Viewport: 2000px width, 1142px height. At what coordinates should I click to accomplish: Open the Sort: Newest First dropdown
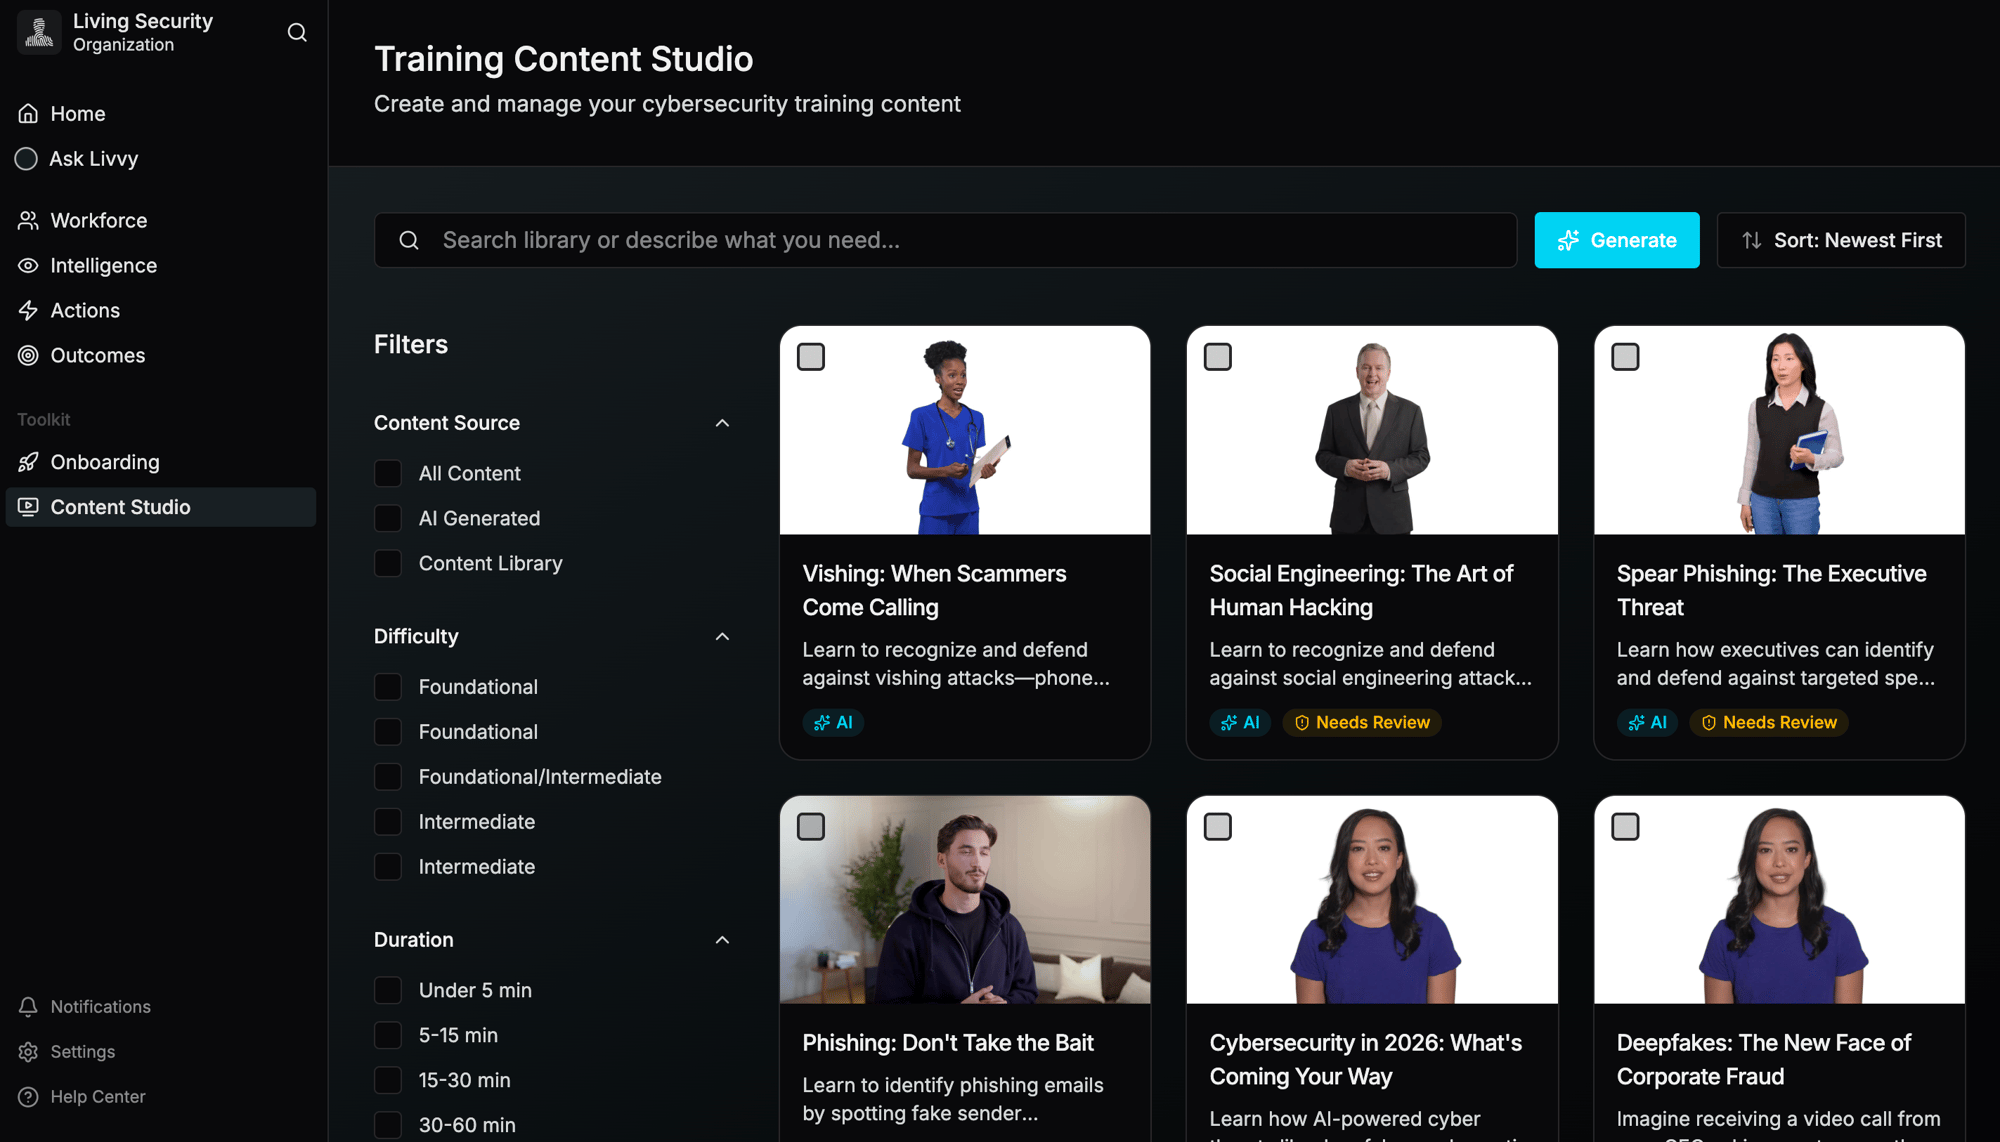point(1841,240)
